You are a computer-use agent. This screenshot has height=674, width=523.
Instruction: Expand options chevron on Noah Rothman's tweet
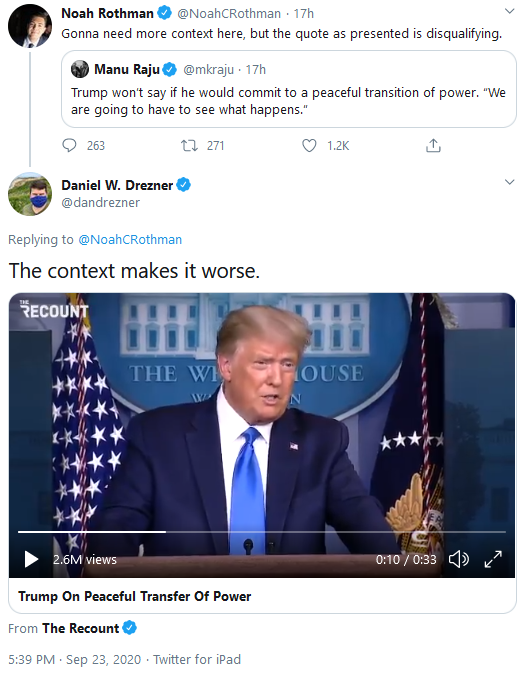tap(509, 12)
